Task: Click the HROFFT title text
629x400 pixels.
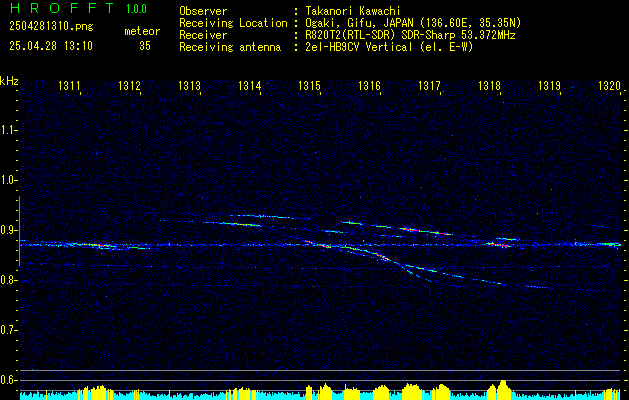Action: point(62,8)
